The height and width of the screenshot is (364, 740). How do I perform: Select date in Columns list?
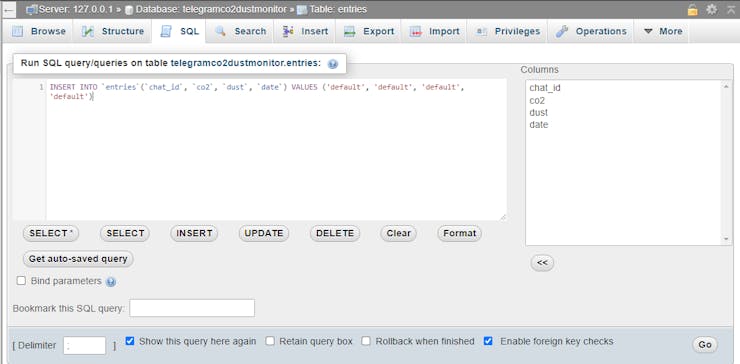[538, 125]
